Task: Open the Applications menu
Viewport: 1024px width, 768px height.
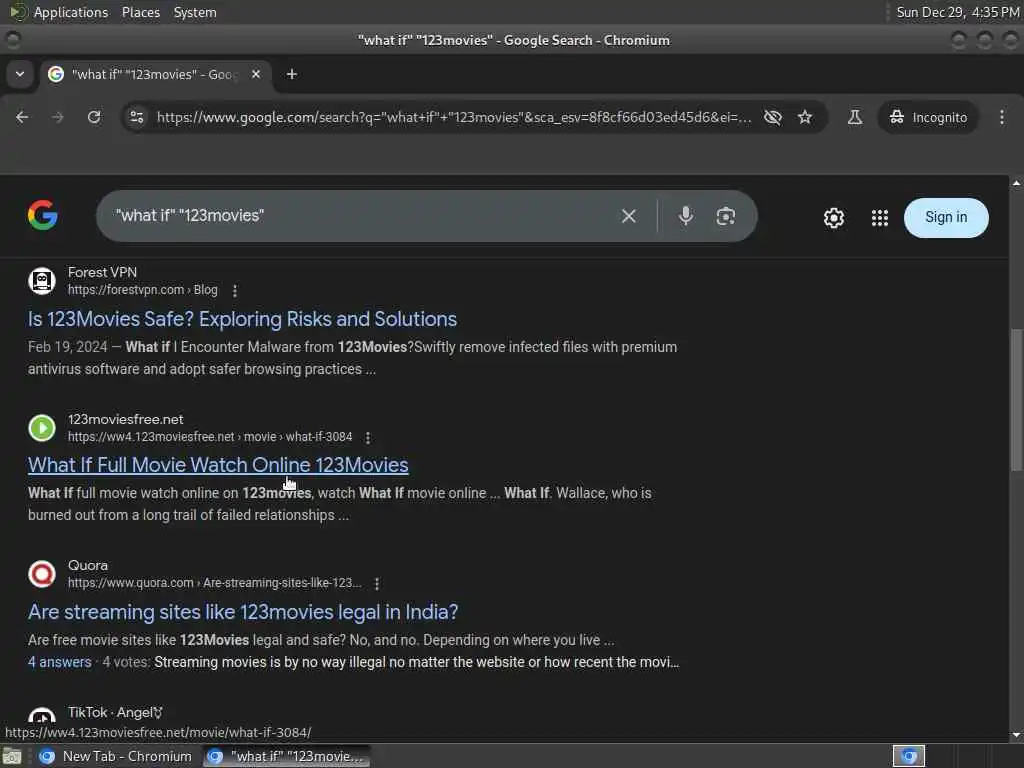Action: (71, 12)
